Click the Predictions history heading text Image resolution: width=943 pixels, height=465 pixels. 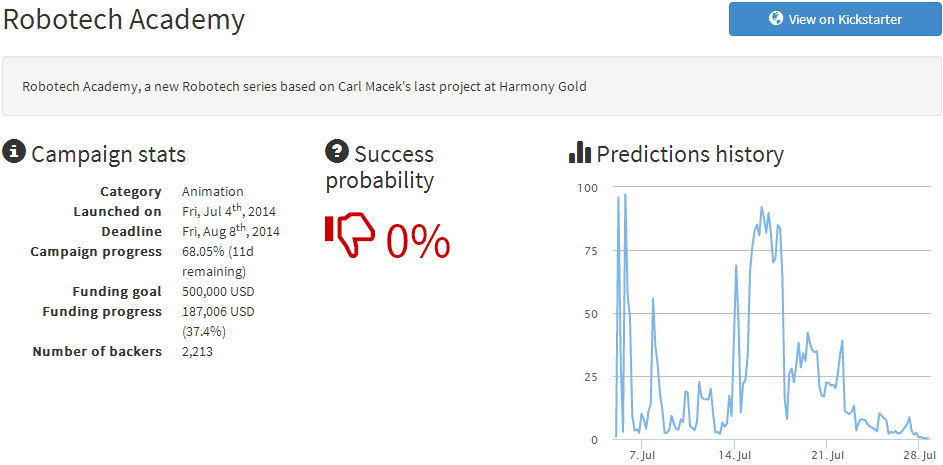tap(690, 155)
